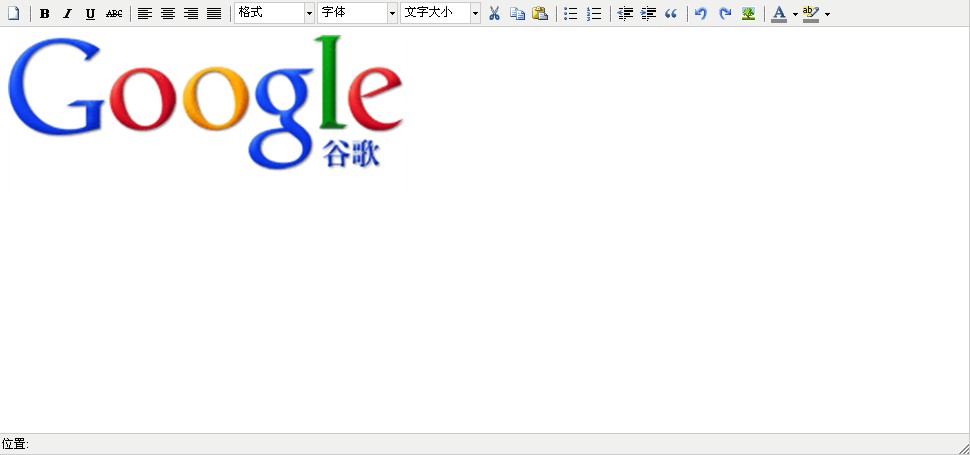Image resolution: width=970 pixels, height=455 pixels.
Task: Toggle Bold formatting
Action: click(45, 13)
